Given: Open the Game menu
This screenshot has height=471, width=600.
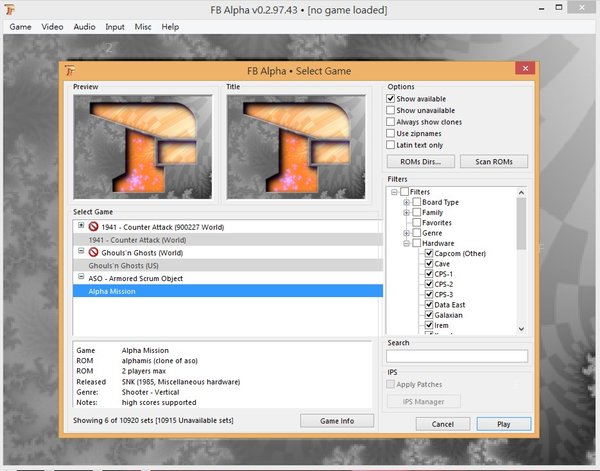Looking at the screenshot, I should 20,27.
